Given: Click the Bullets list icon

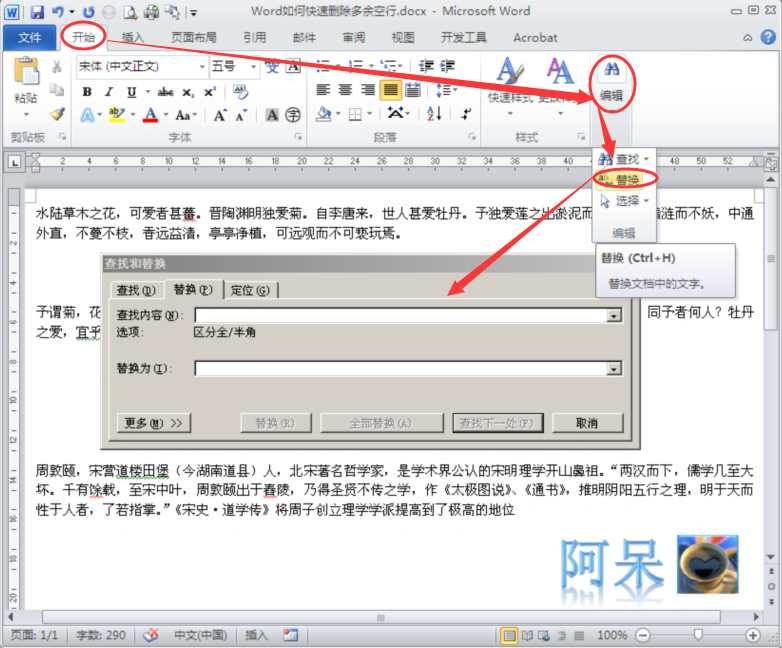Looking at the screenshot, I should point(323,66).
